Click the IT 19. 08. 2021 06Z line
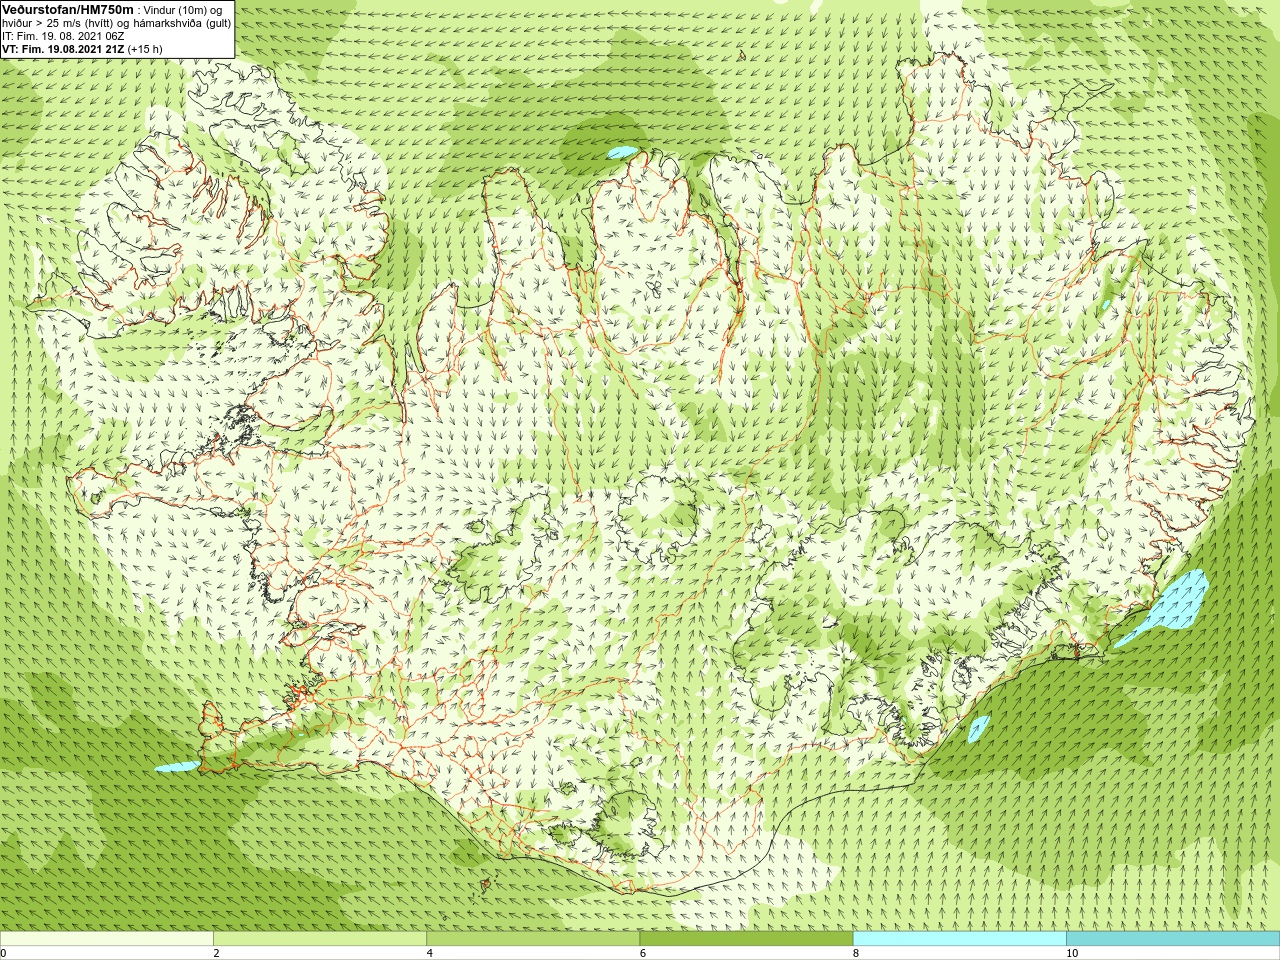Viewport: 1280px width, 960px height. (63, 36)
